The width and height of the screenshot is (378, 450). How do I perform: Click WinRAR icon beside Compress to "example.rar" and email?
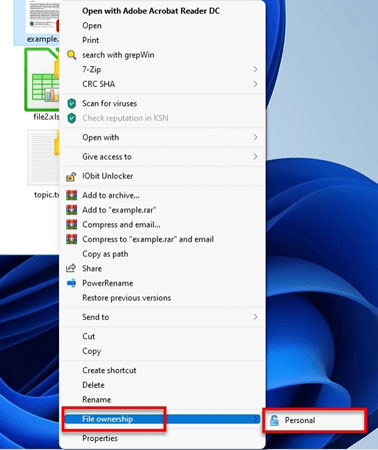tap(71, 239)
